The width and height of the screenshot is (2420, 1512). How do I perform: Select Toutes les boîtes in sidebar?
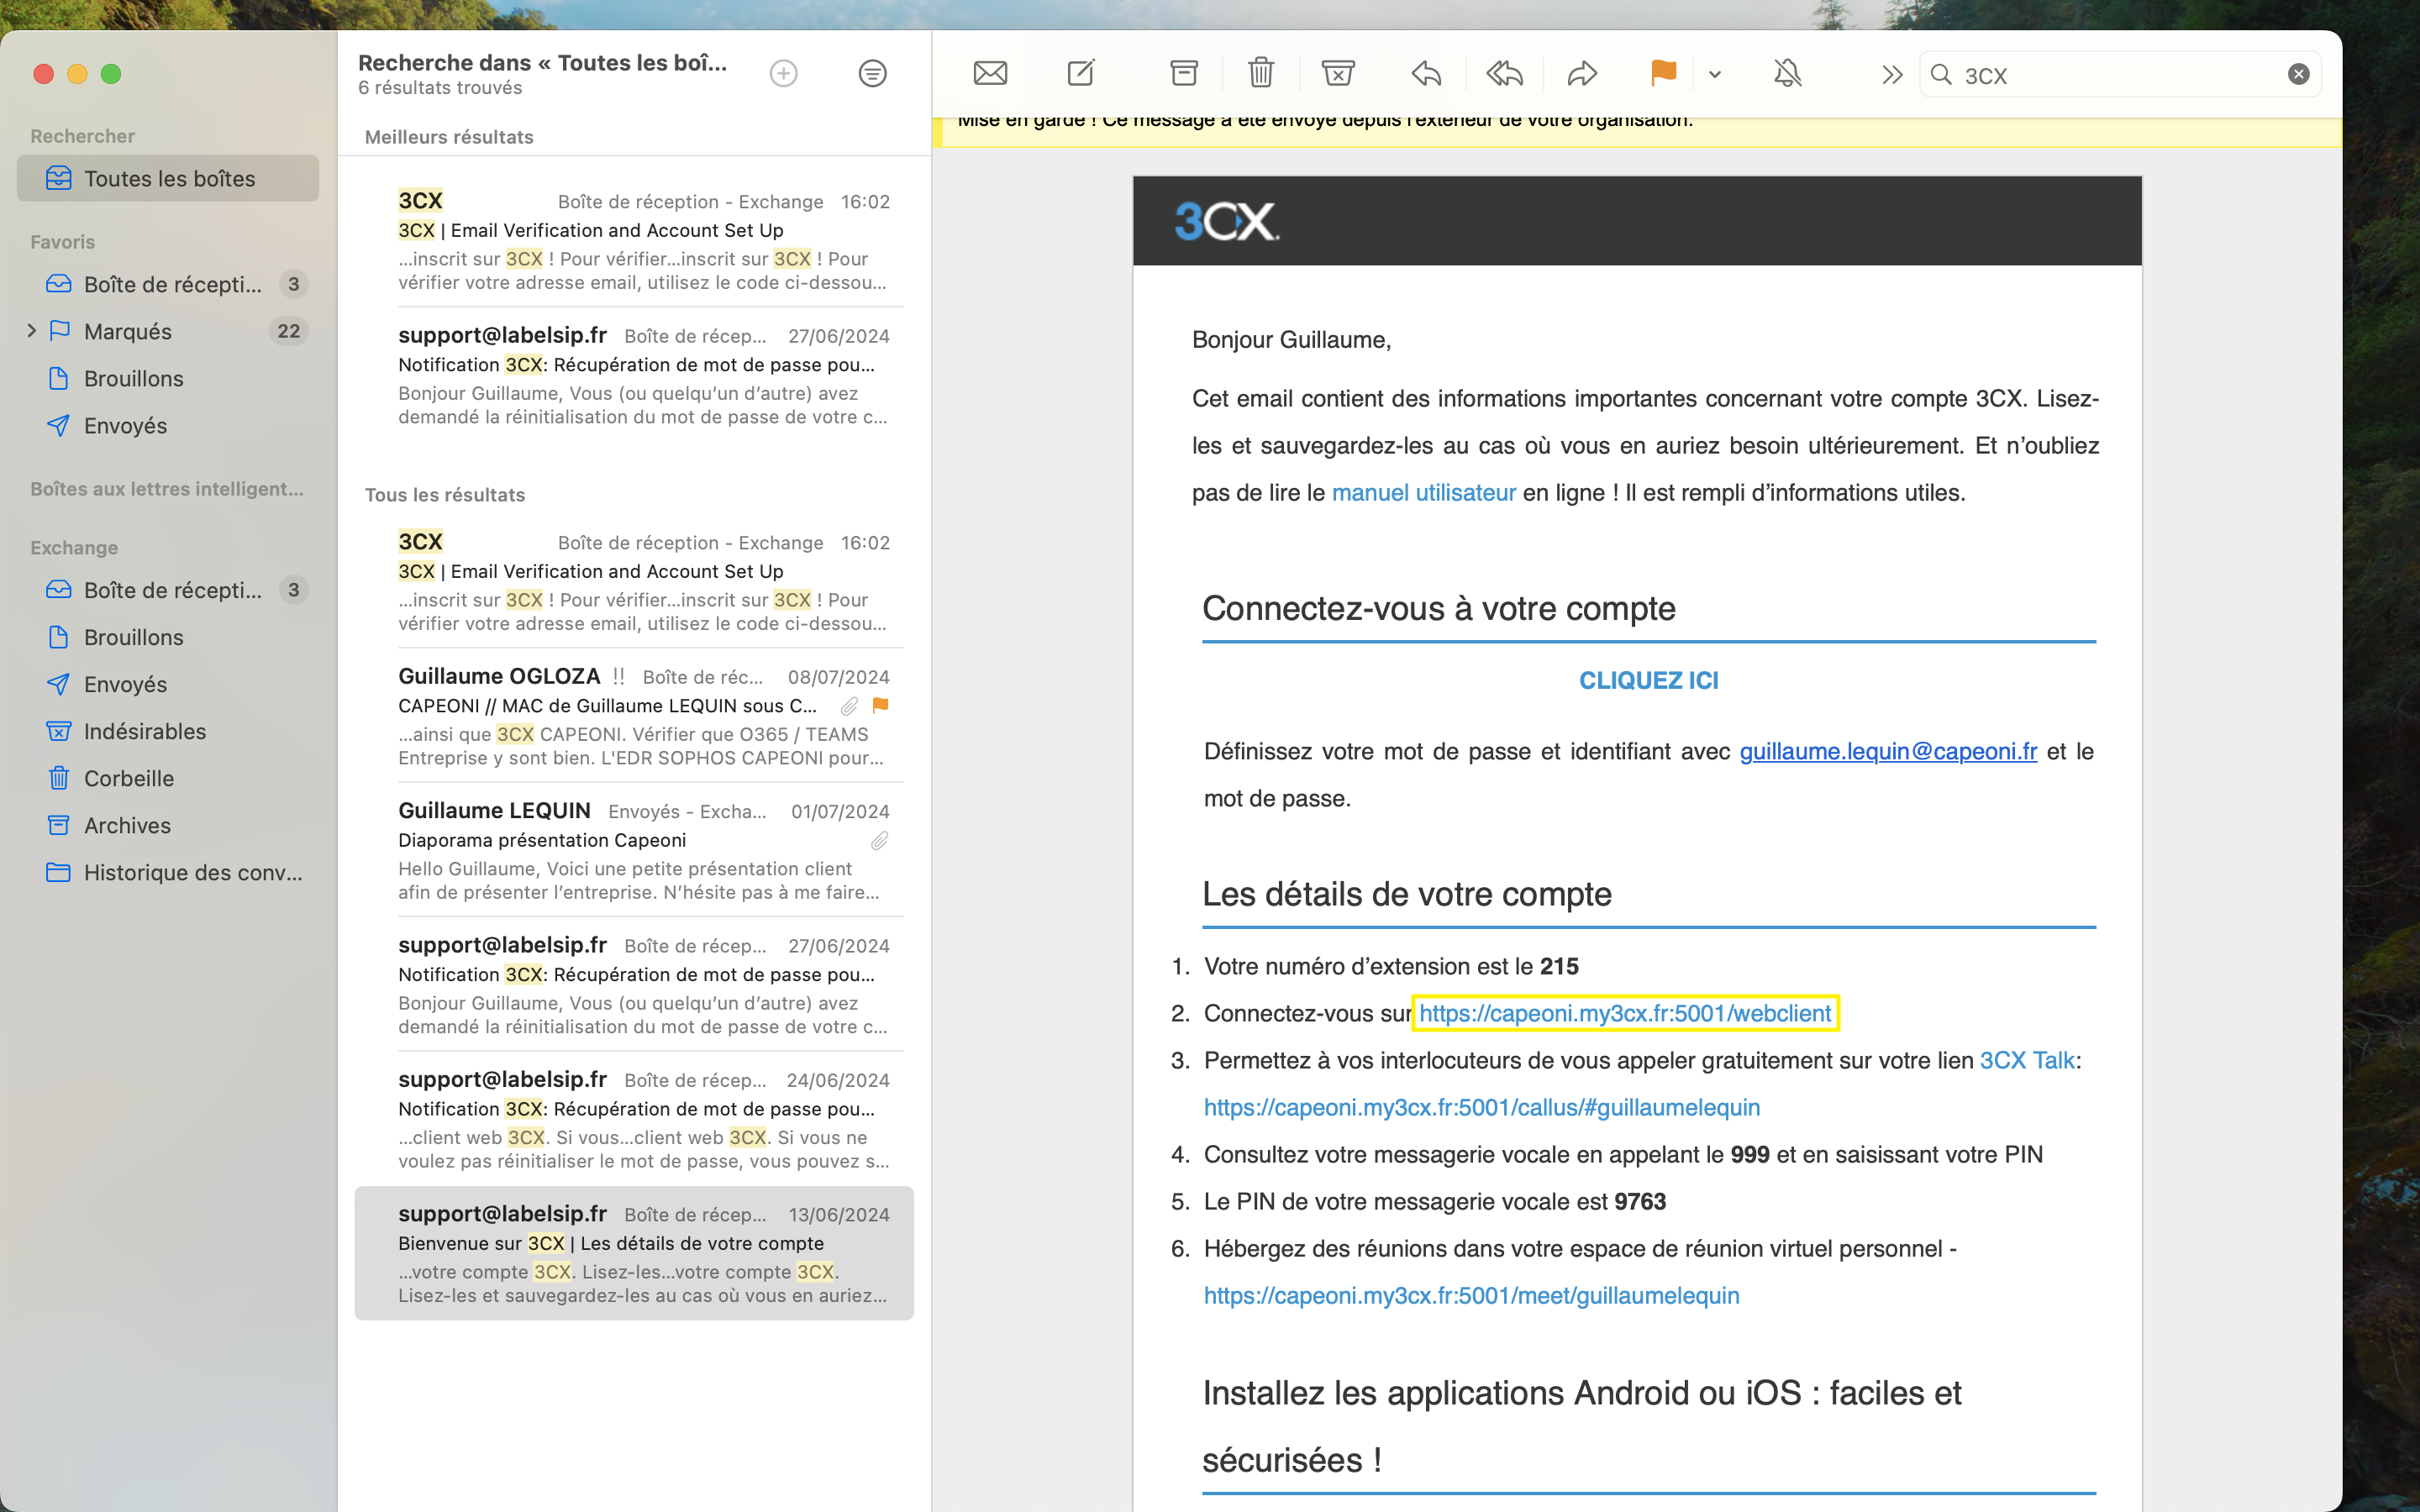coord(168,178)
